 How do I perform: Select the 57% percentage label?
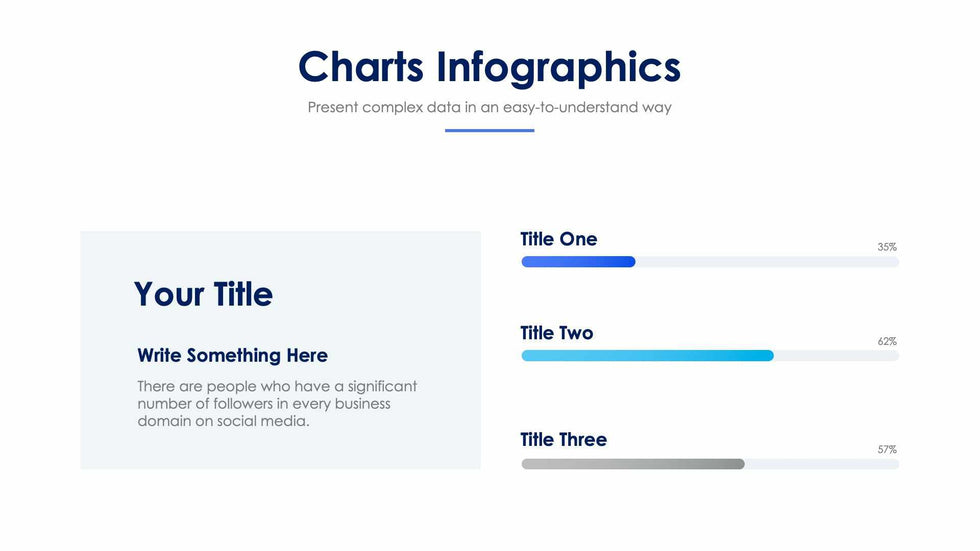(x=887, y=450)
